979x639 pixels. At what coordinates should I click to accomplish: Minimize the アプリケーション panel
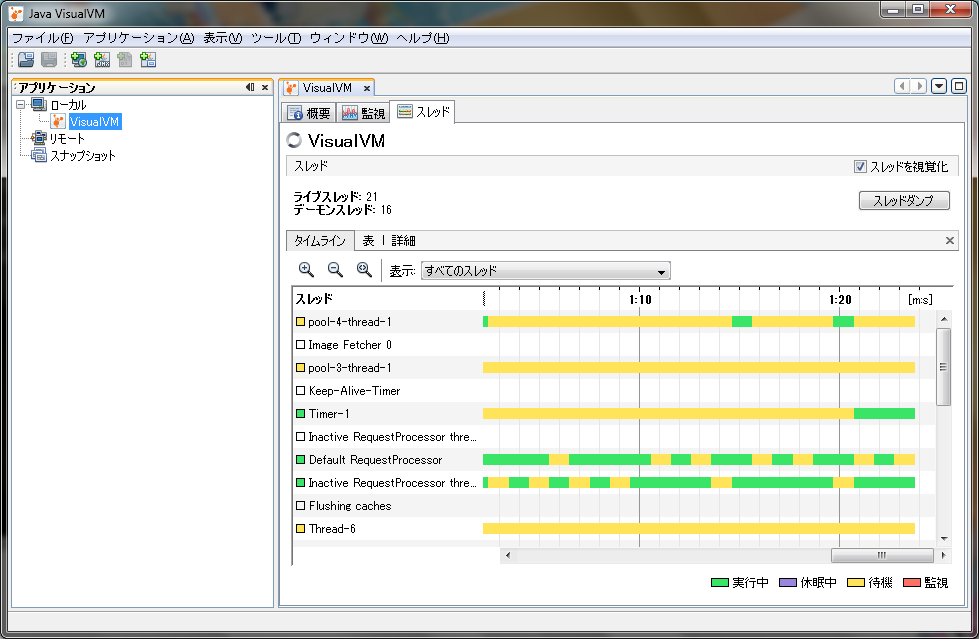[250, 87]
